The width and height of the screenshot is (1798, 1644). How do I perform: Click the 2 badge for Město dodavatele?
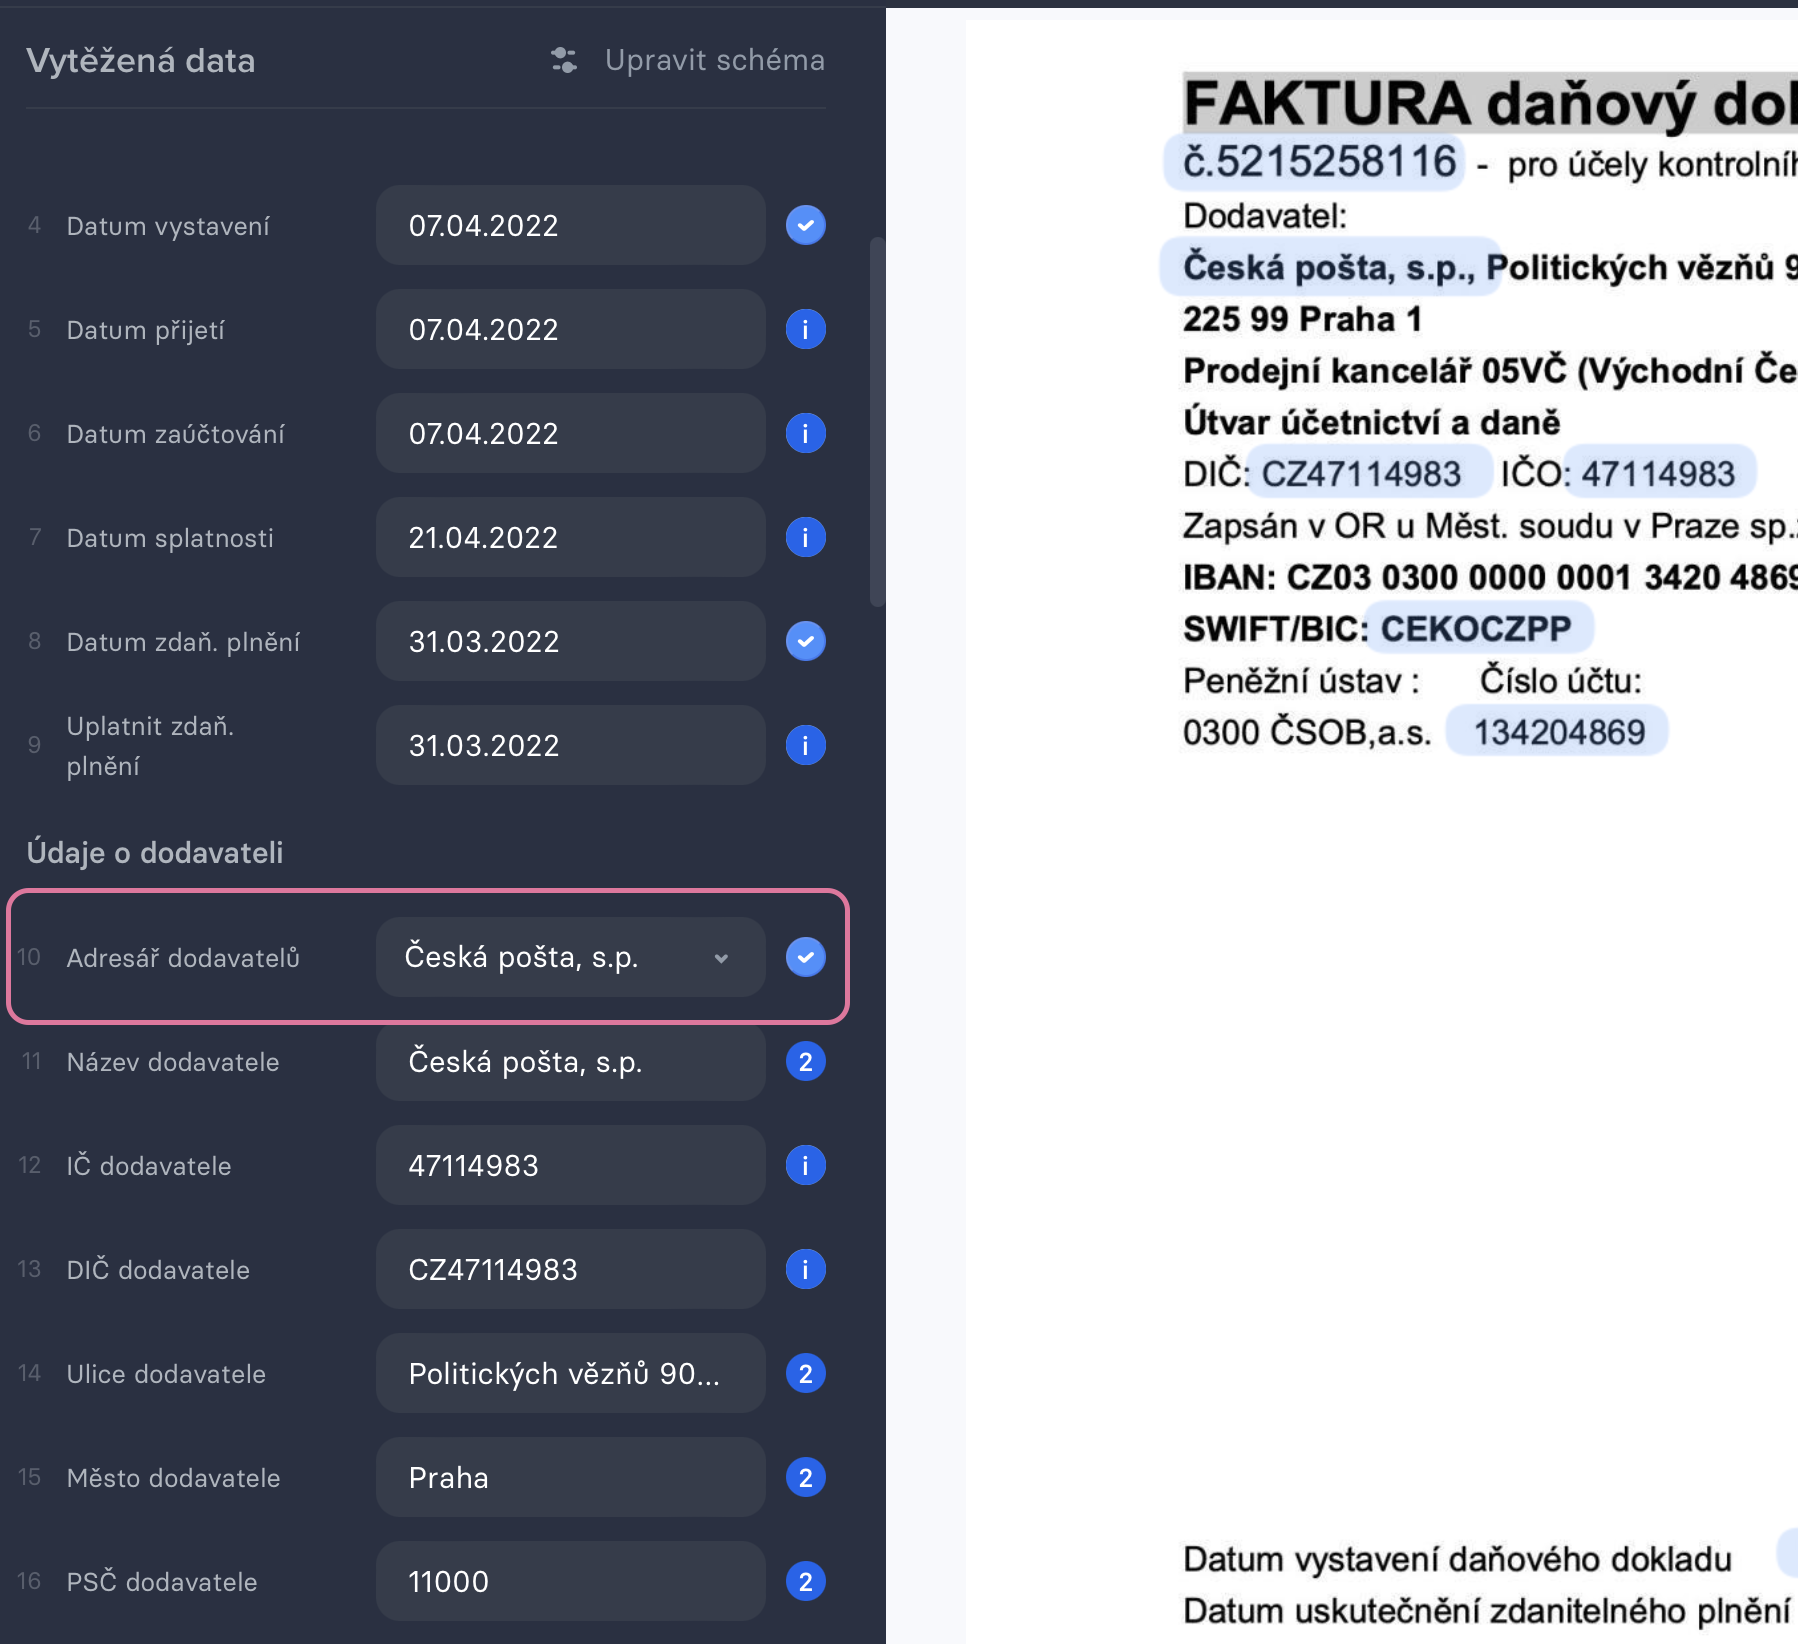pyautogui.click(x=805, y=1477)
